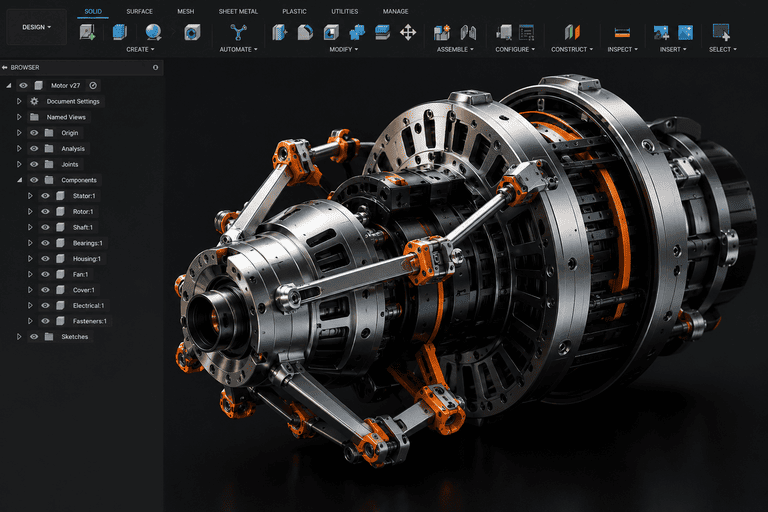
Task: Expand the Document Settings node
Action: click(19, 101)
